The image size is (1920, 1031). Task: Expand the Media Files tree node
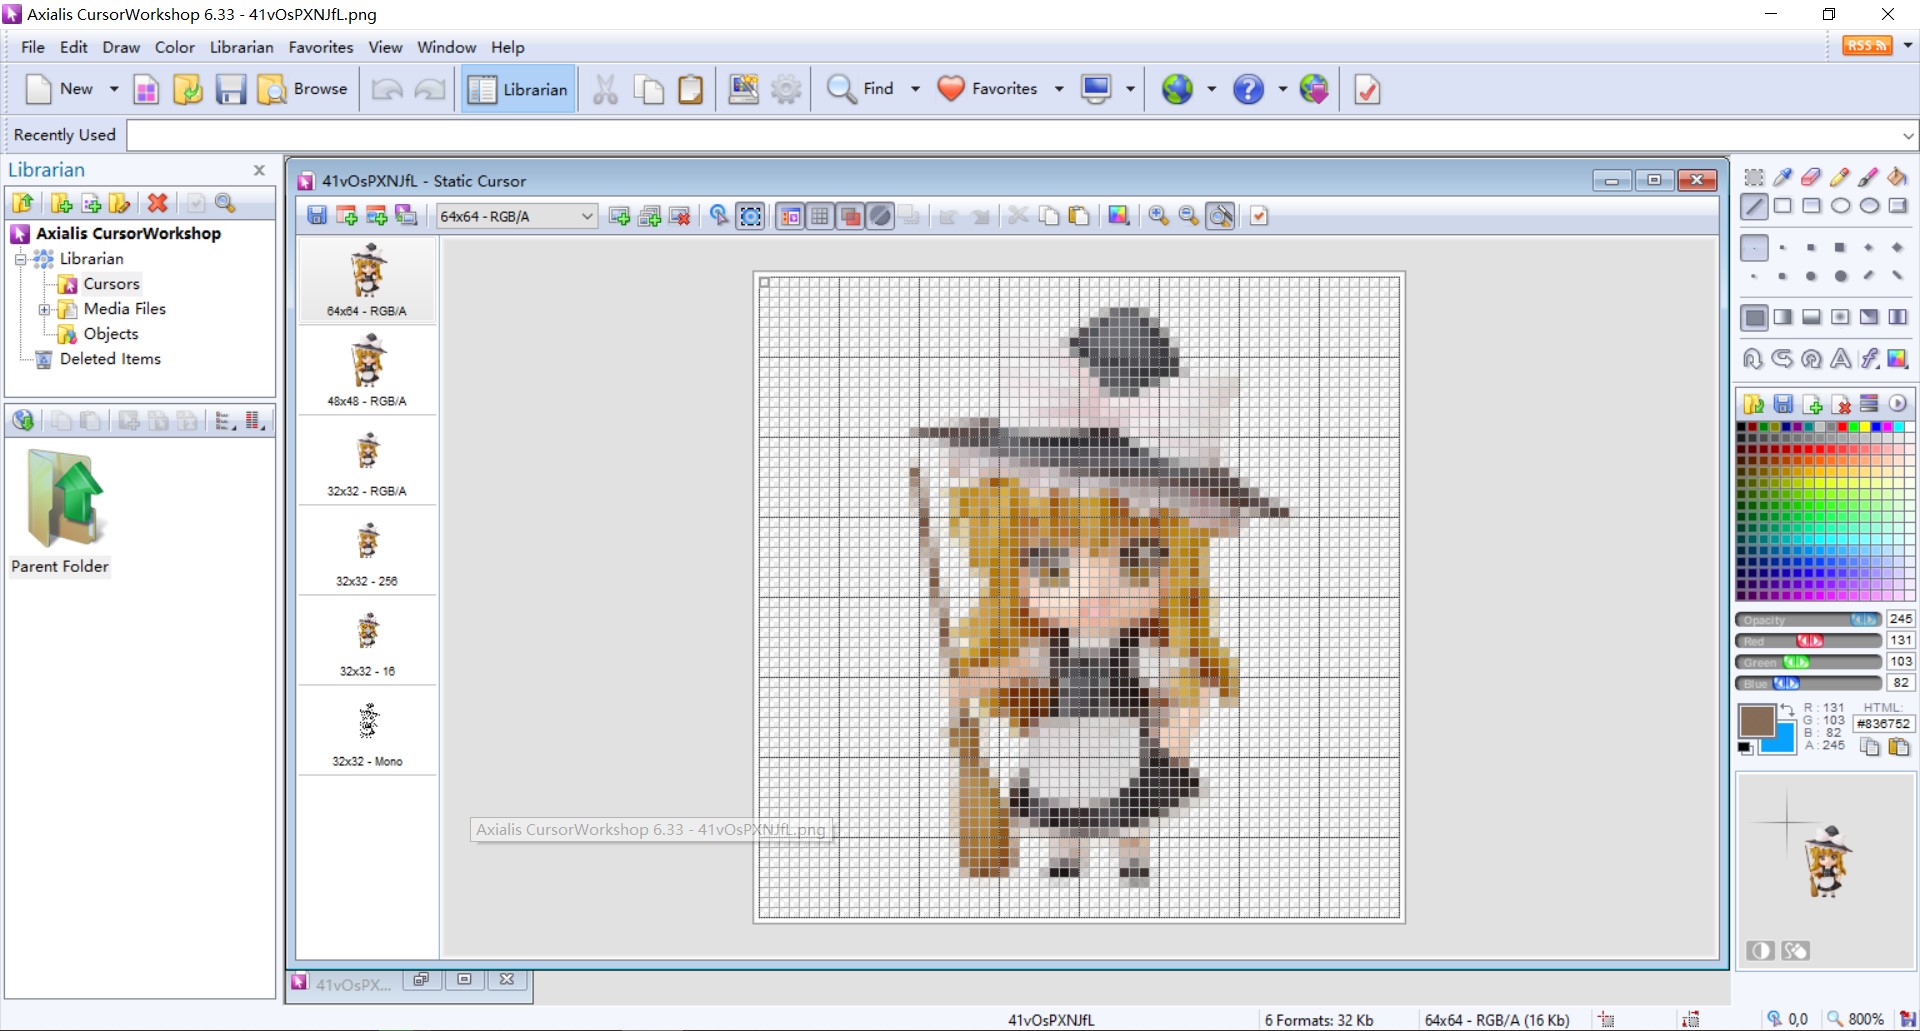coord(44,310)
